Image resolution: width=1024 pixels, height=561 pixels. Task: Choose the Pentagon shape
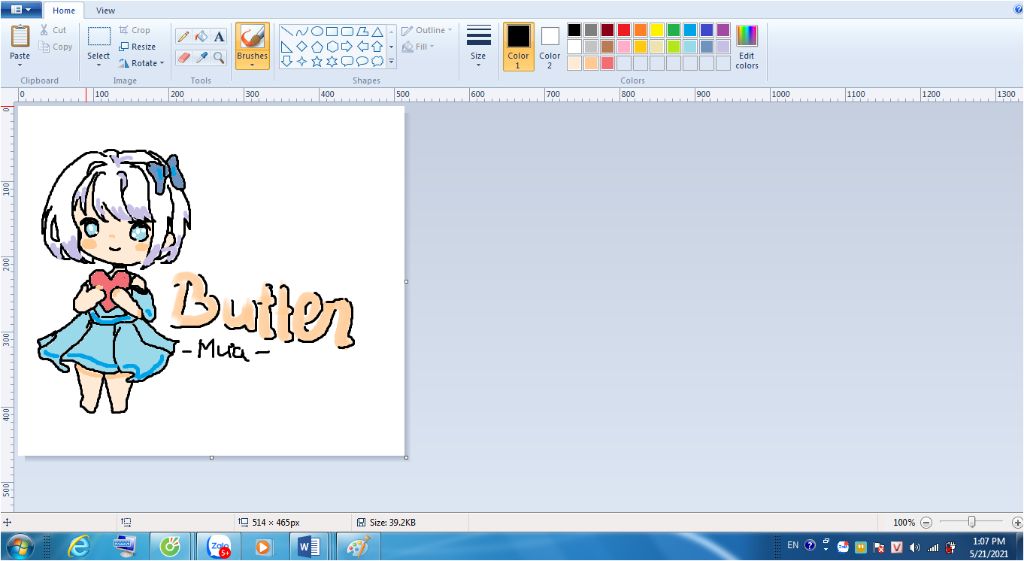(x=317, y=46)
